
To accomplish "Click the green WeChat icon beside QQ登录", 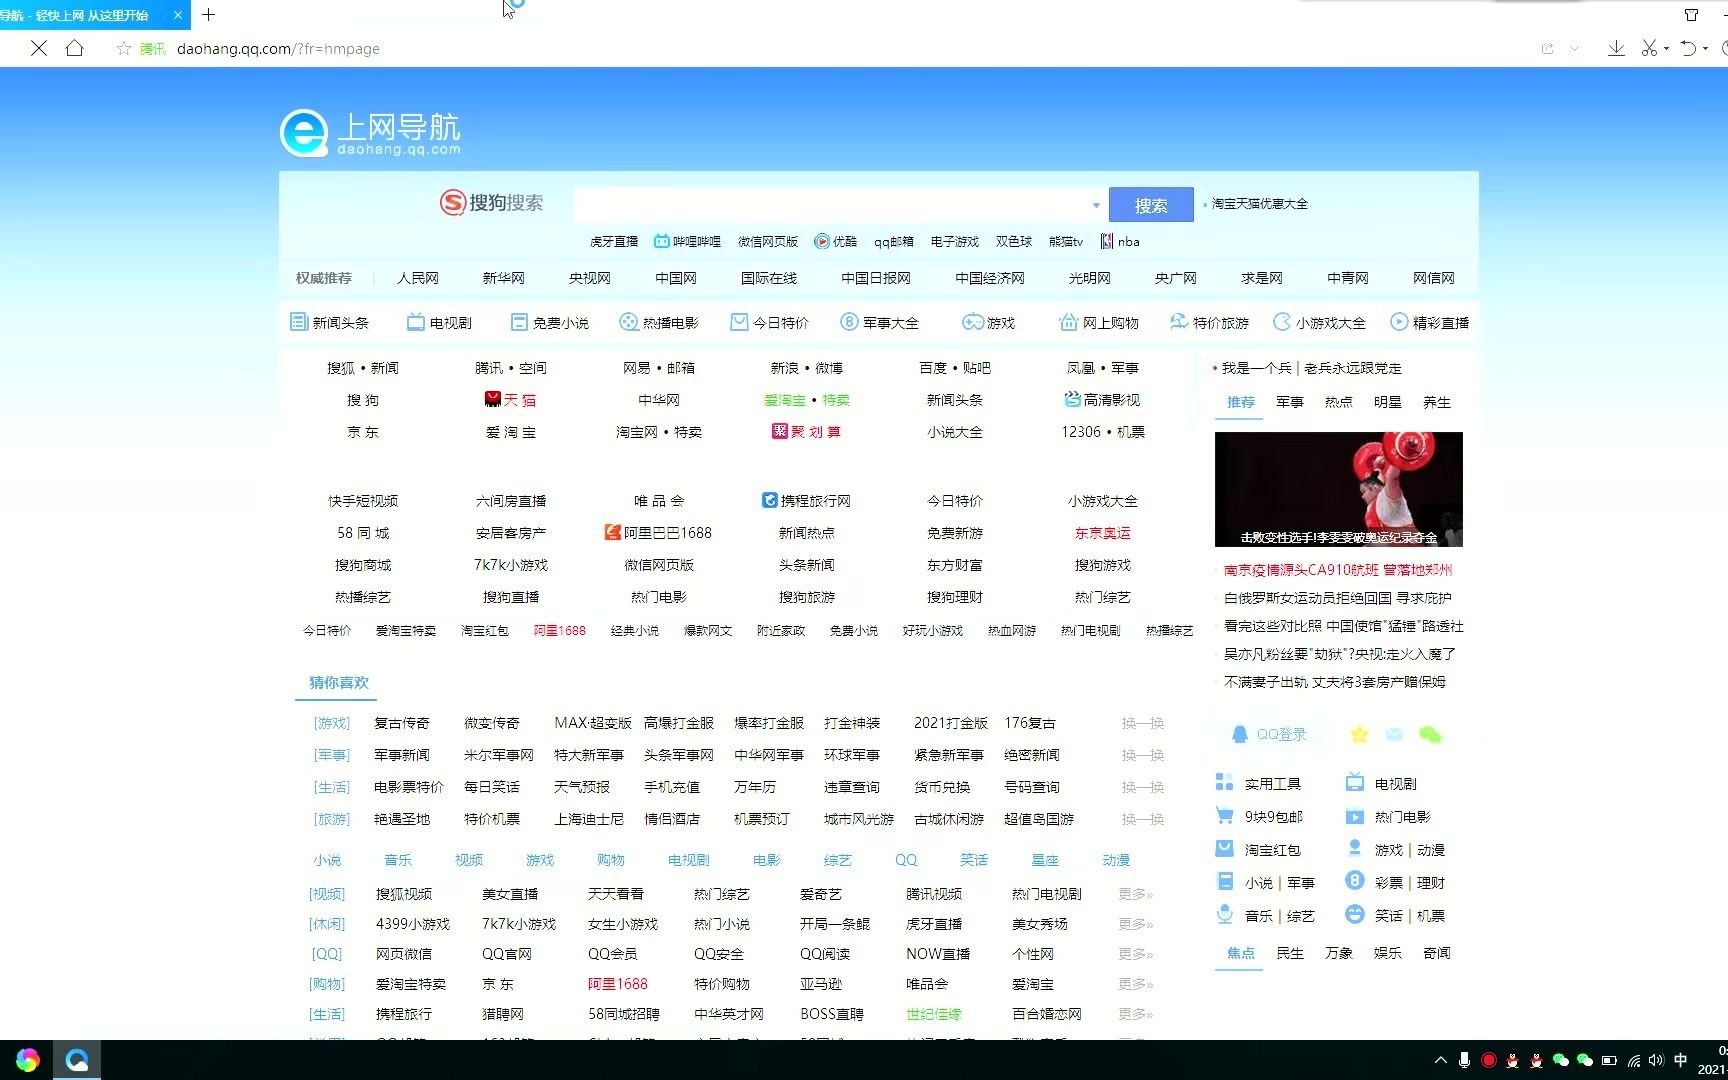I will 1430,735.
